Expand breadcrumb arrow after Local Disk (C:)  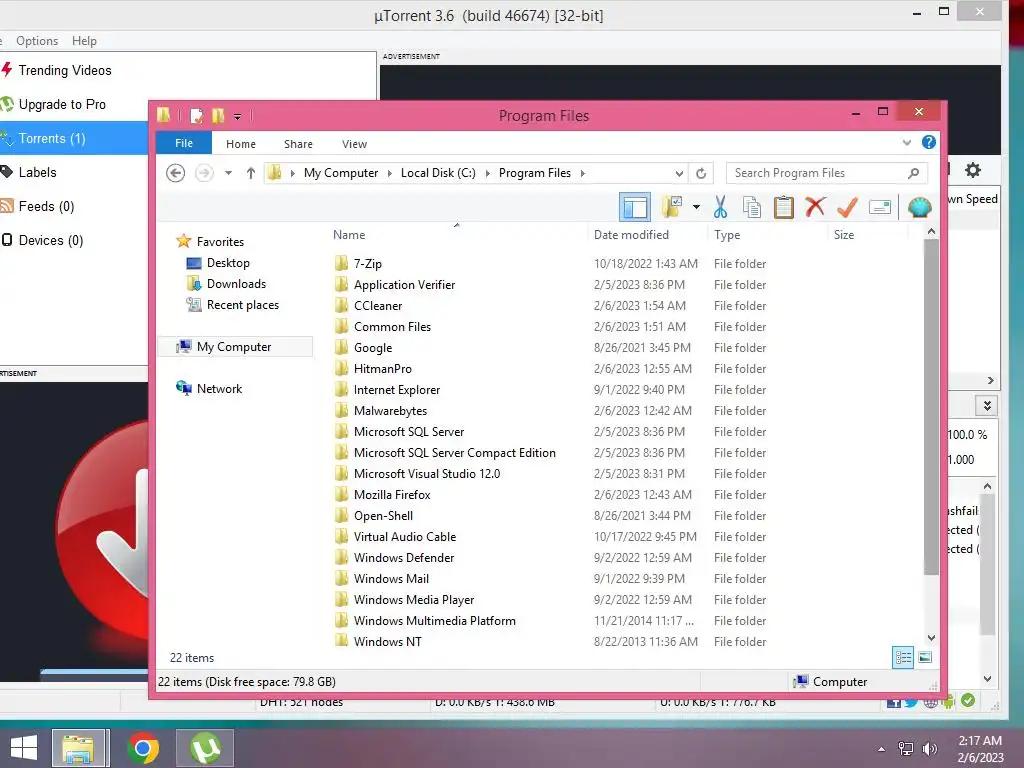click(488, 173)
